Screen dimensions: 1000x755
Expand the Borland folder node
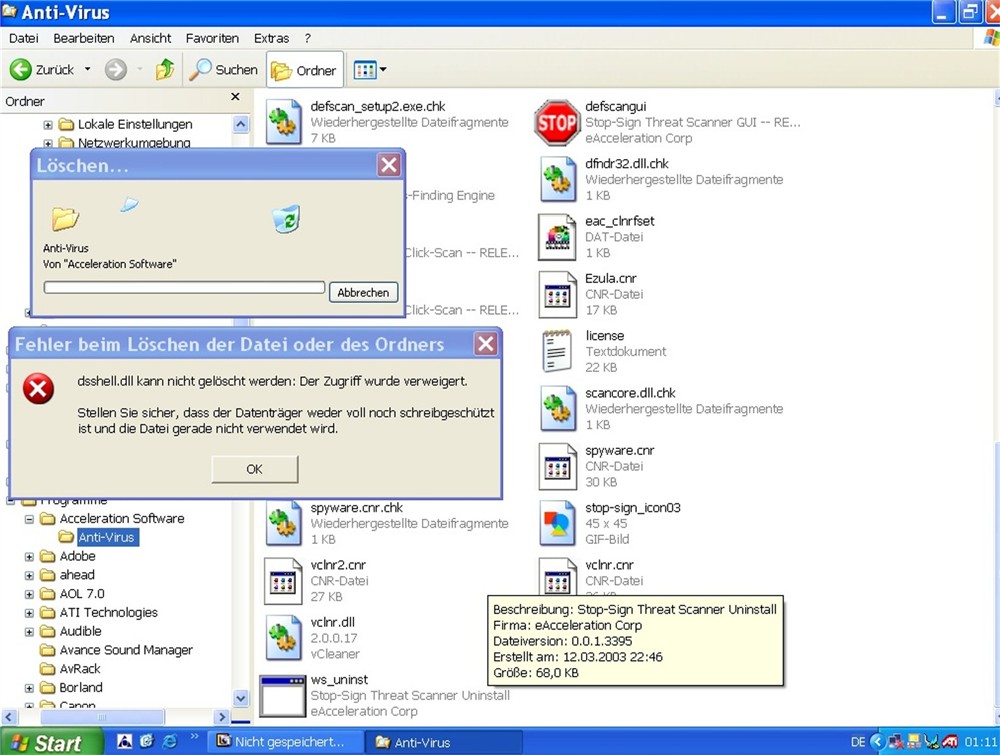29,689
